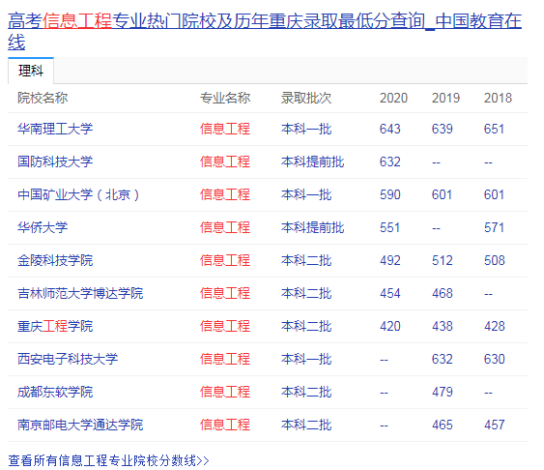The width and height of the screenshot is (544, 470).
Task: Open 成都东软学院 school link
Action: click(x=55, y=392)
